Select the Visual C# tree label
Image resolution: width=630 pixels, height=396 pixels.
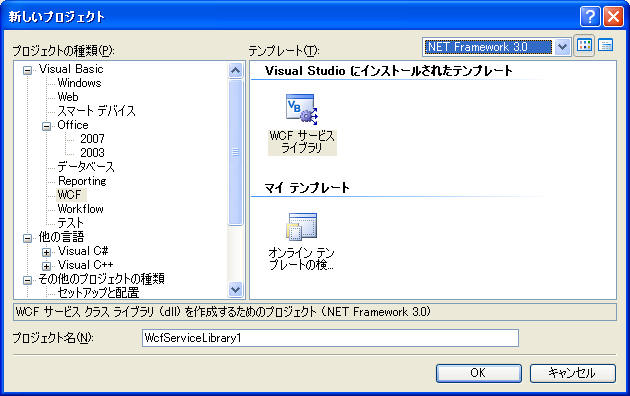point(83,251)
